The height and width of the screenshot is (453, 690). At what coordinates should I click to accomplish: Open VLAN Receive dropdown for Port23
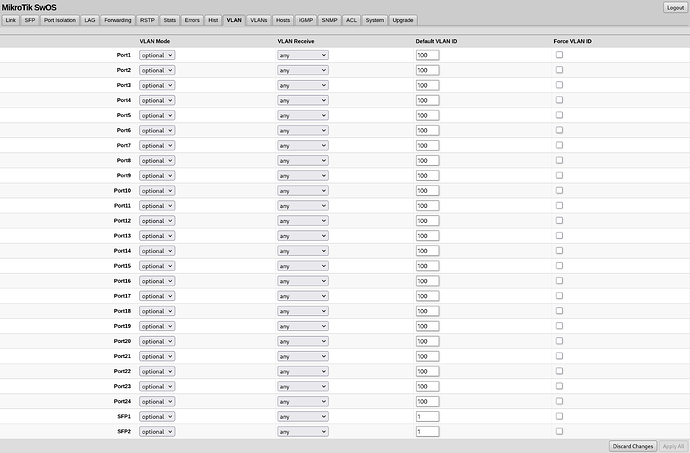pos(303,387)
